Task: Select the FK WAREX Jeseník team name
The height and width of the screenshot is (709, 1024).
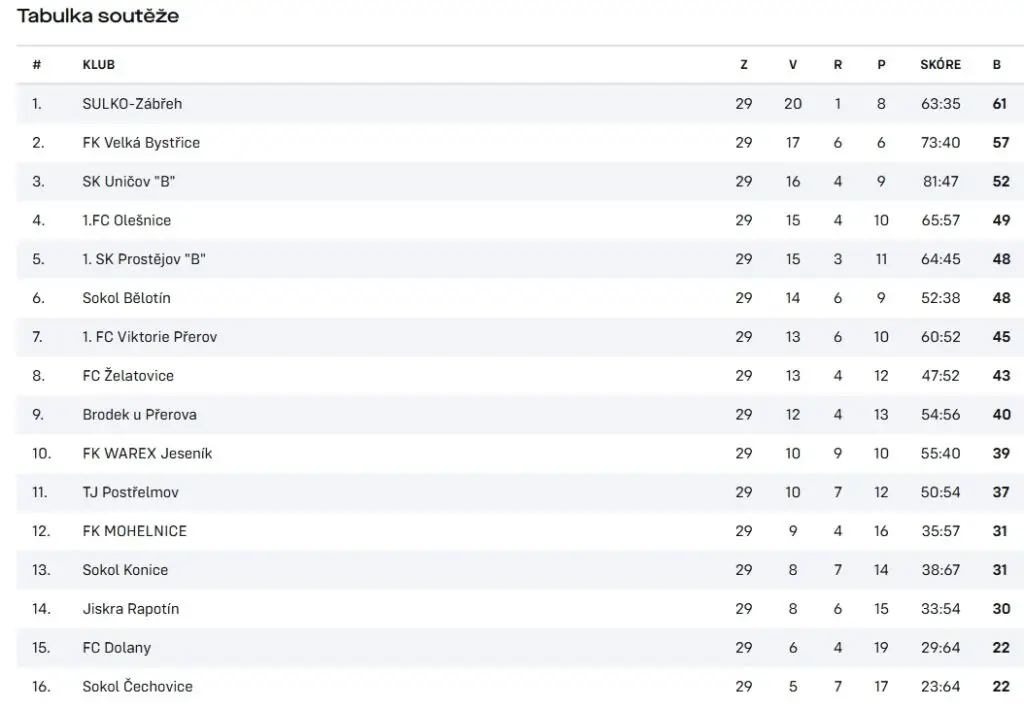Action: (x=147, y=454)
